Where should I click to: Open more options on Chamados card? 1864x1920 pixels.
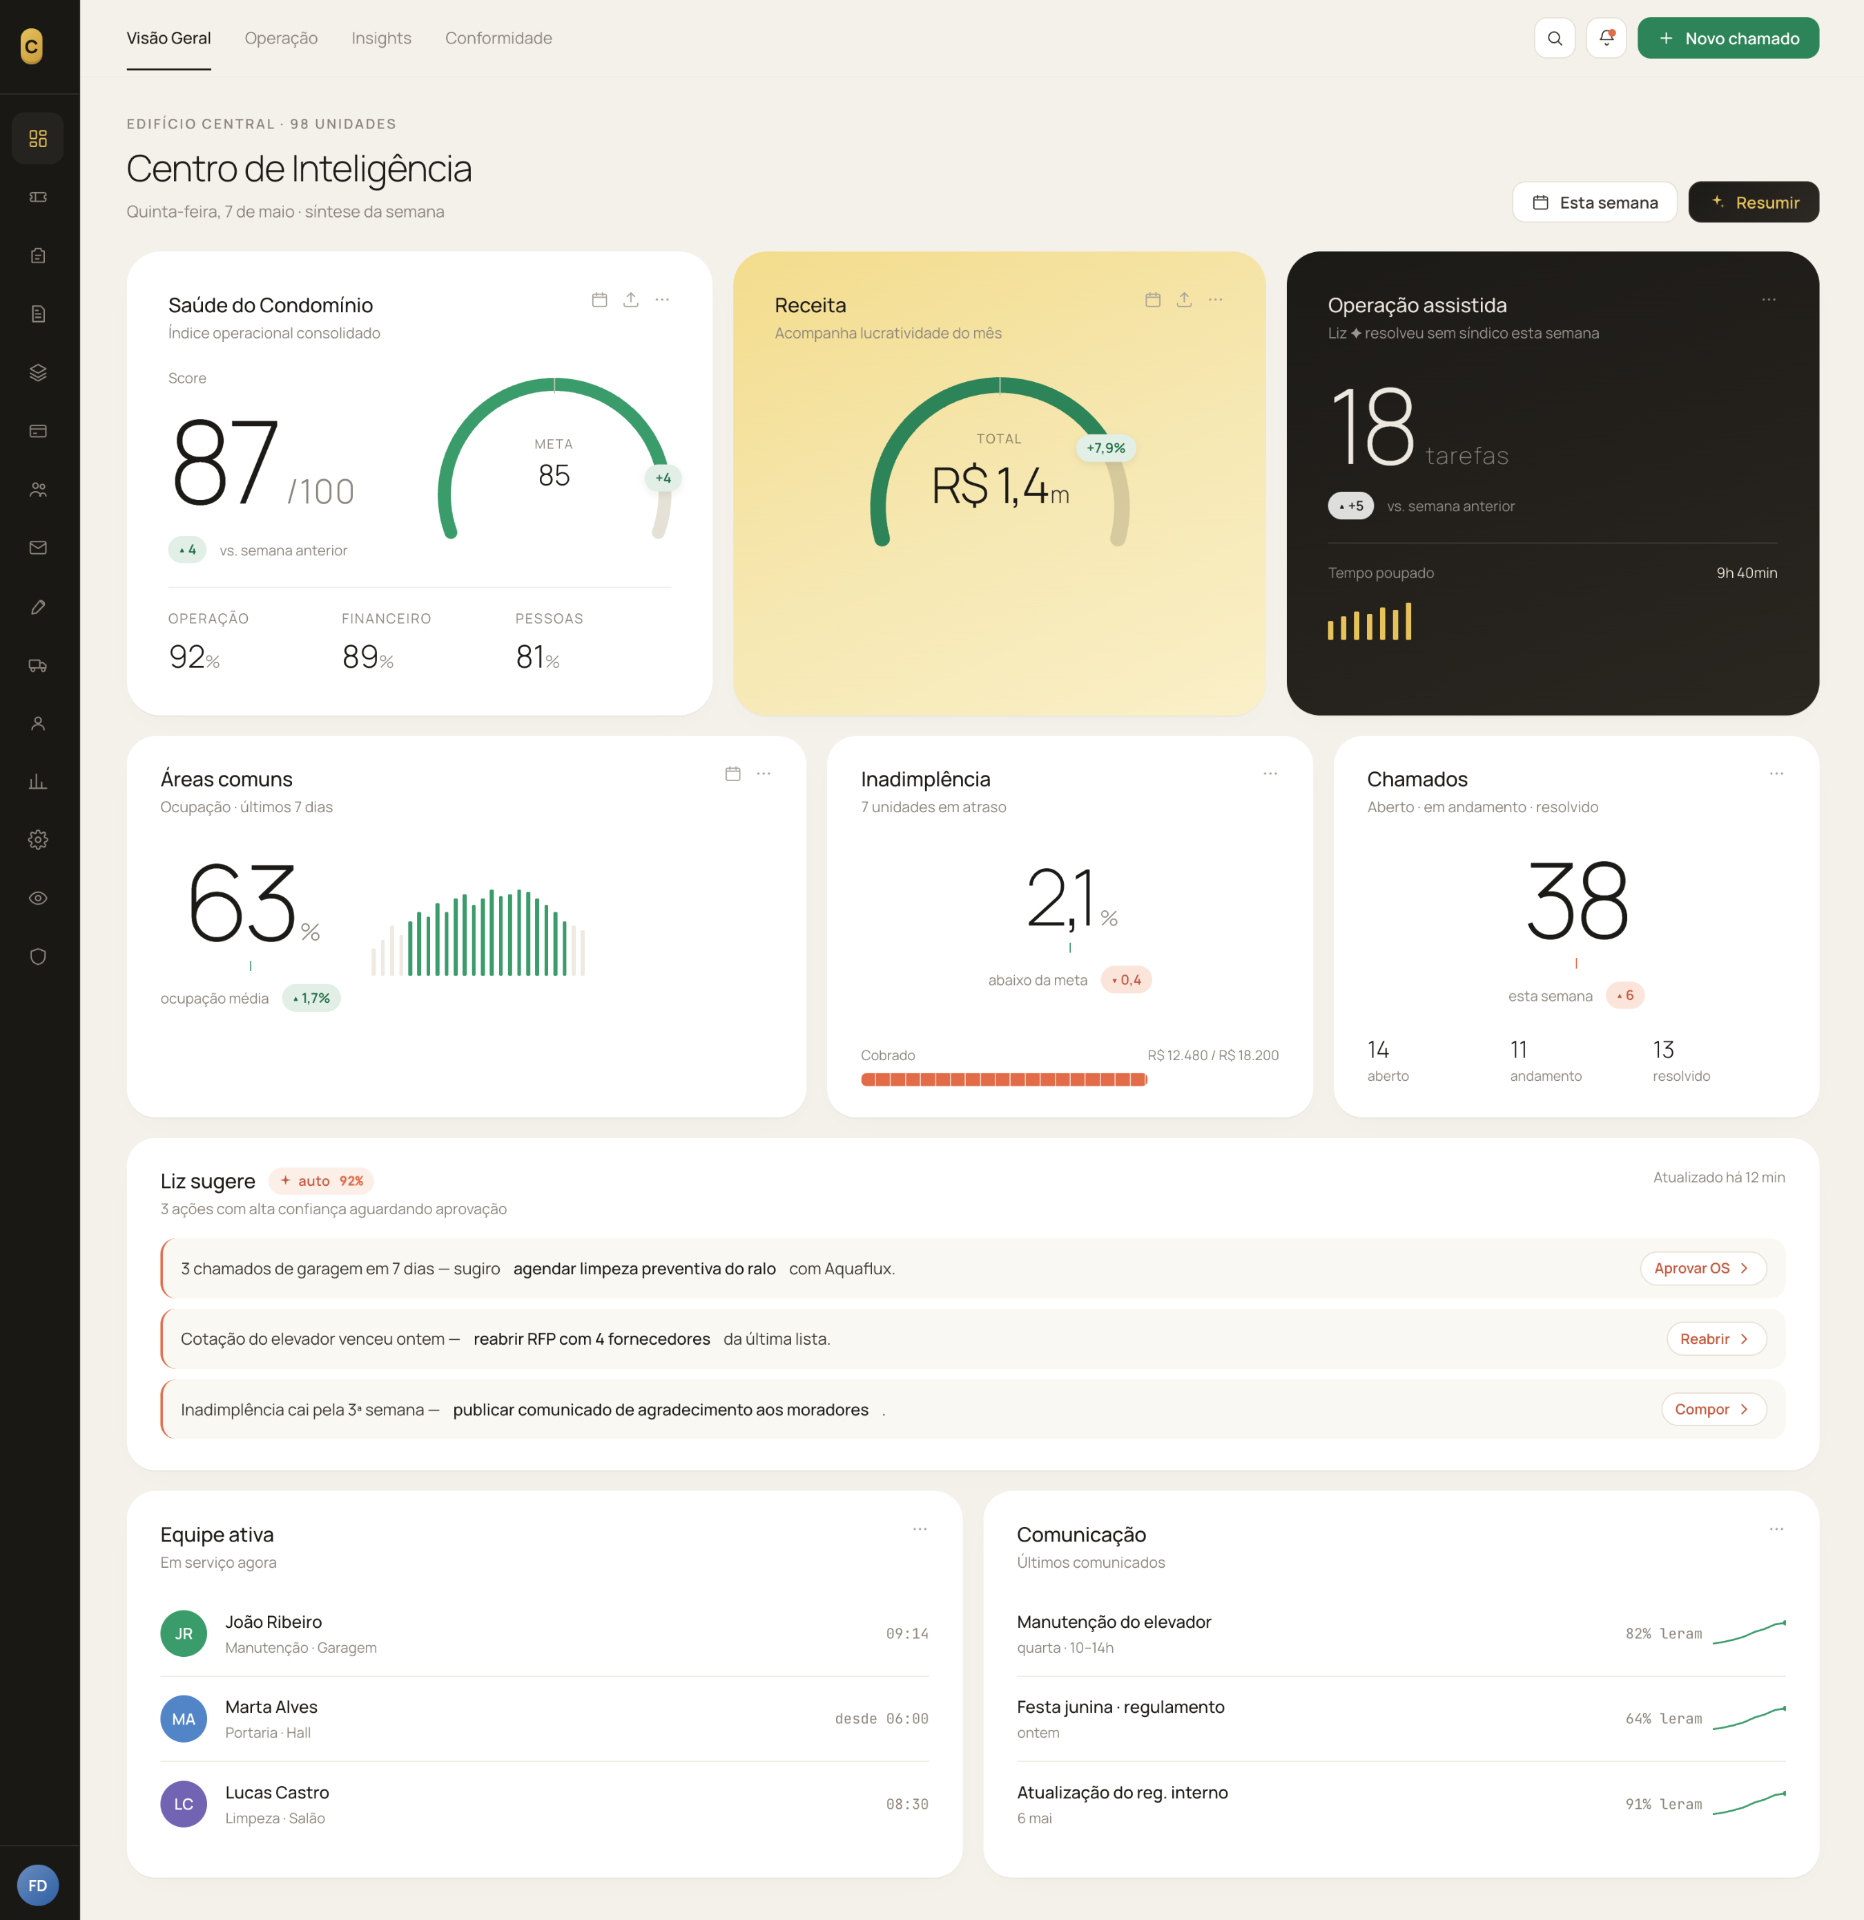(x=1776, y=774)
